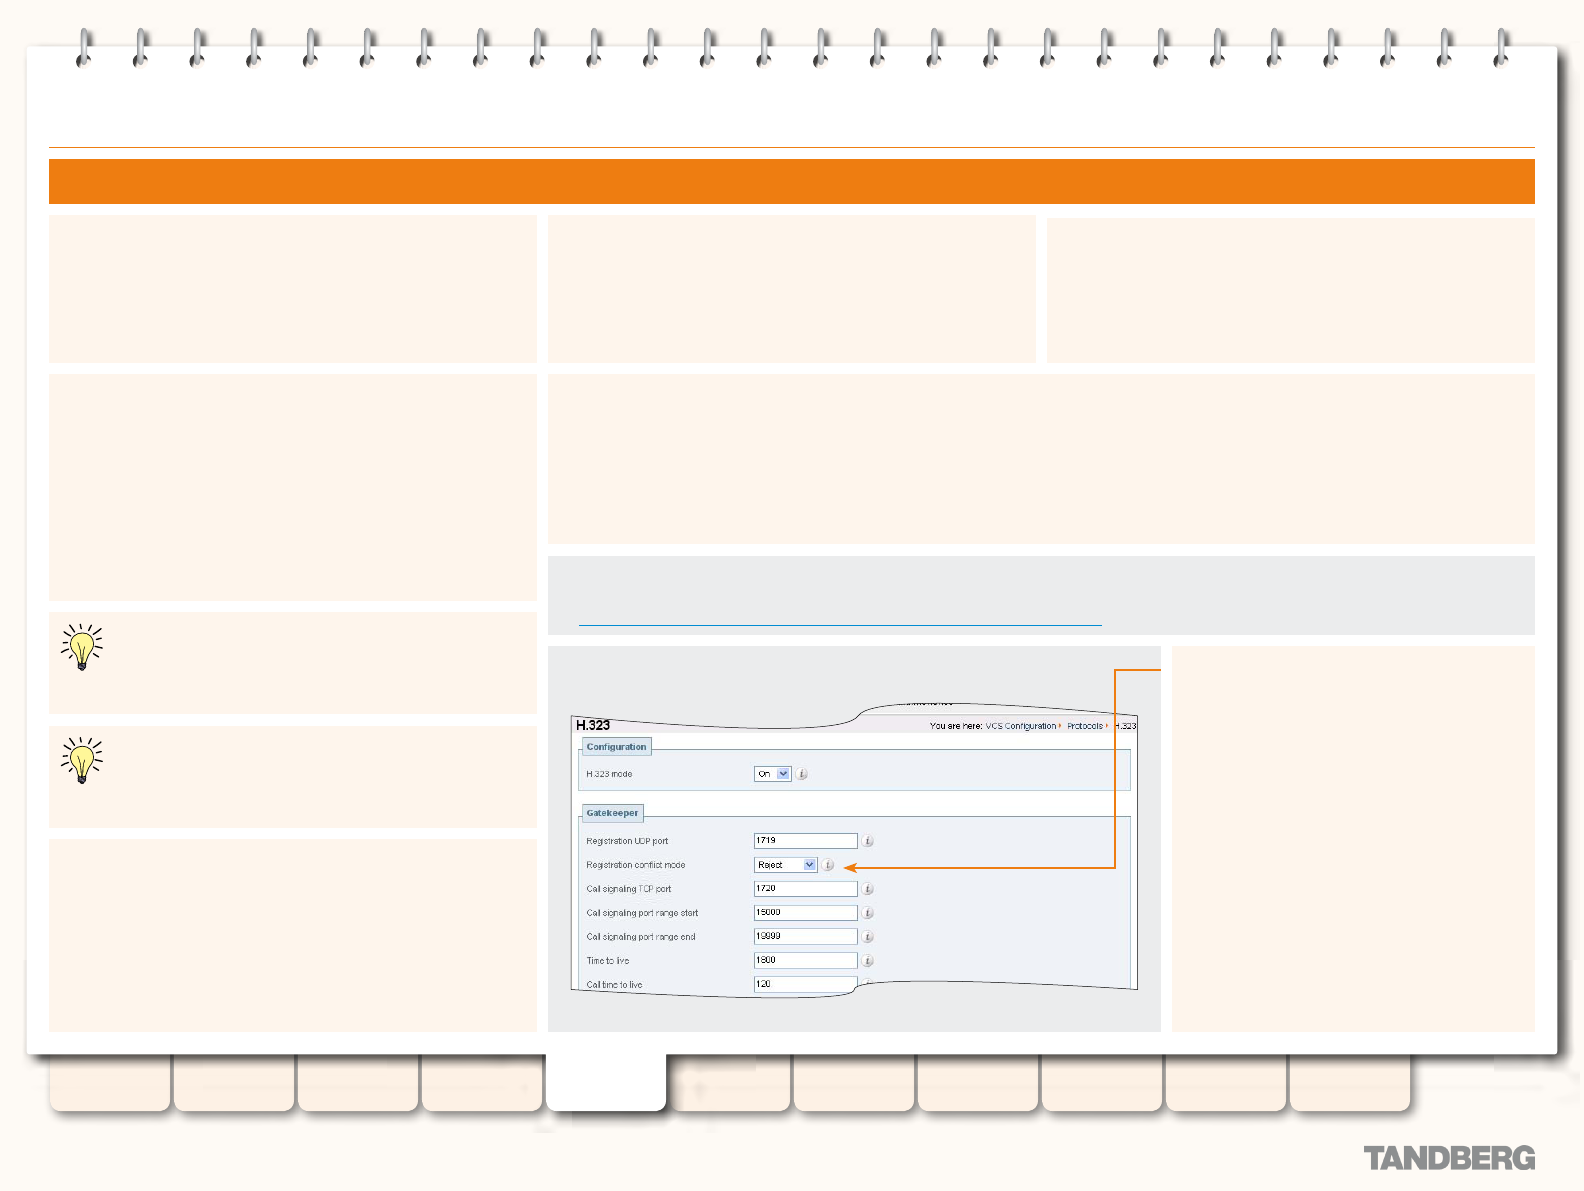1584x1191 pixels.
Task: Click the 'Call signaling TCP port' label
Action: click(x=629, y=889)
